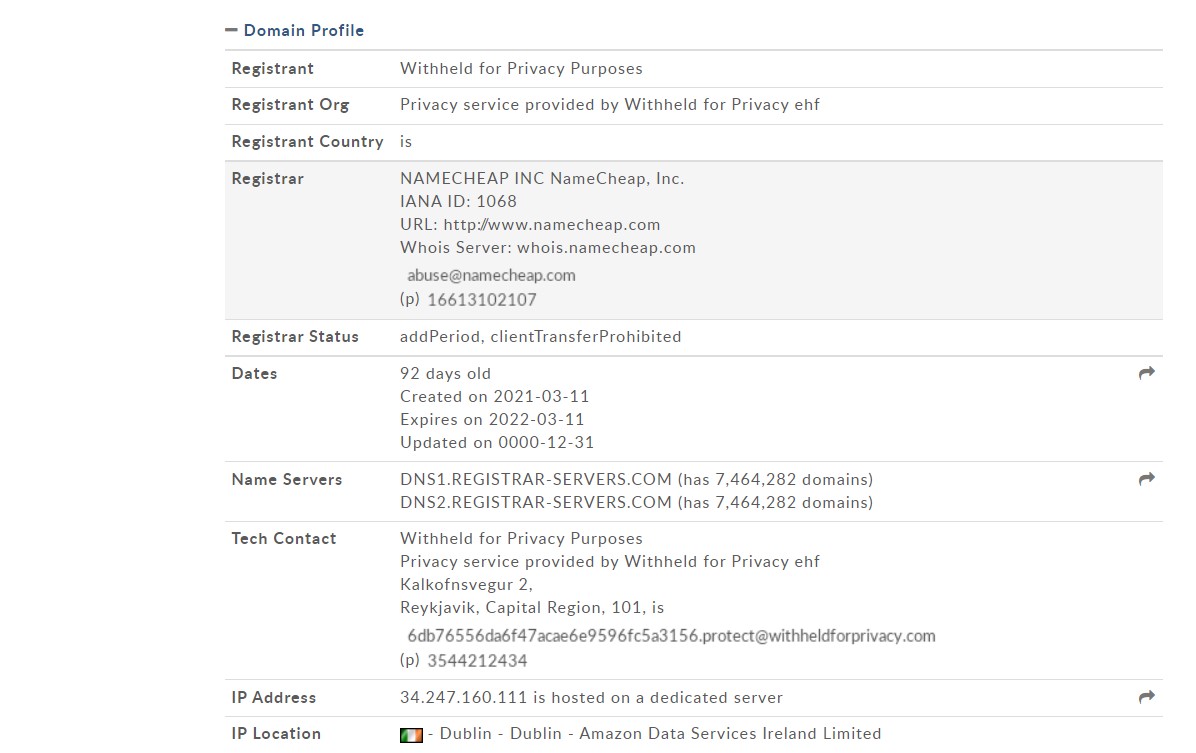Click abuse@namecheap.com email address
The height and width of the screenshot is (753, 1196).
point(491,275)
